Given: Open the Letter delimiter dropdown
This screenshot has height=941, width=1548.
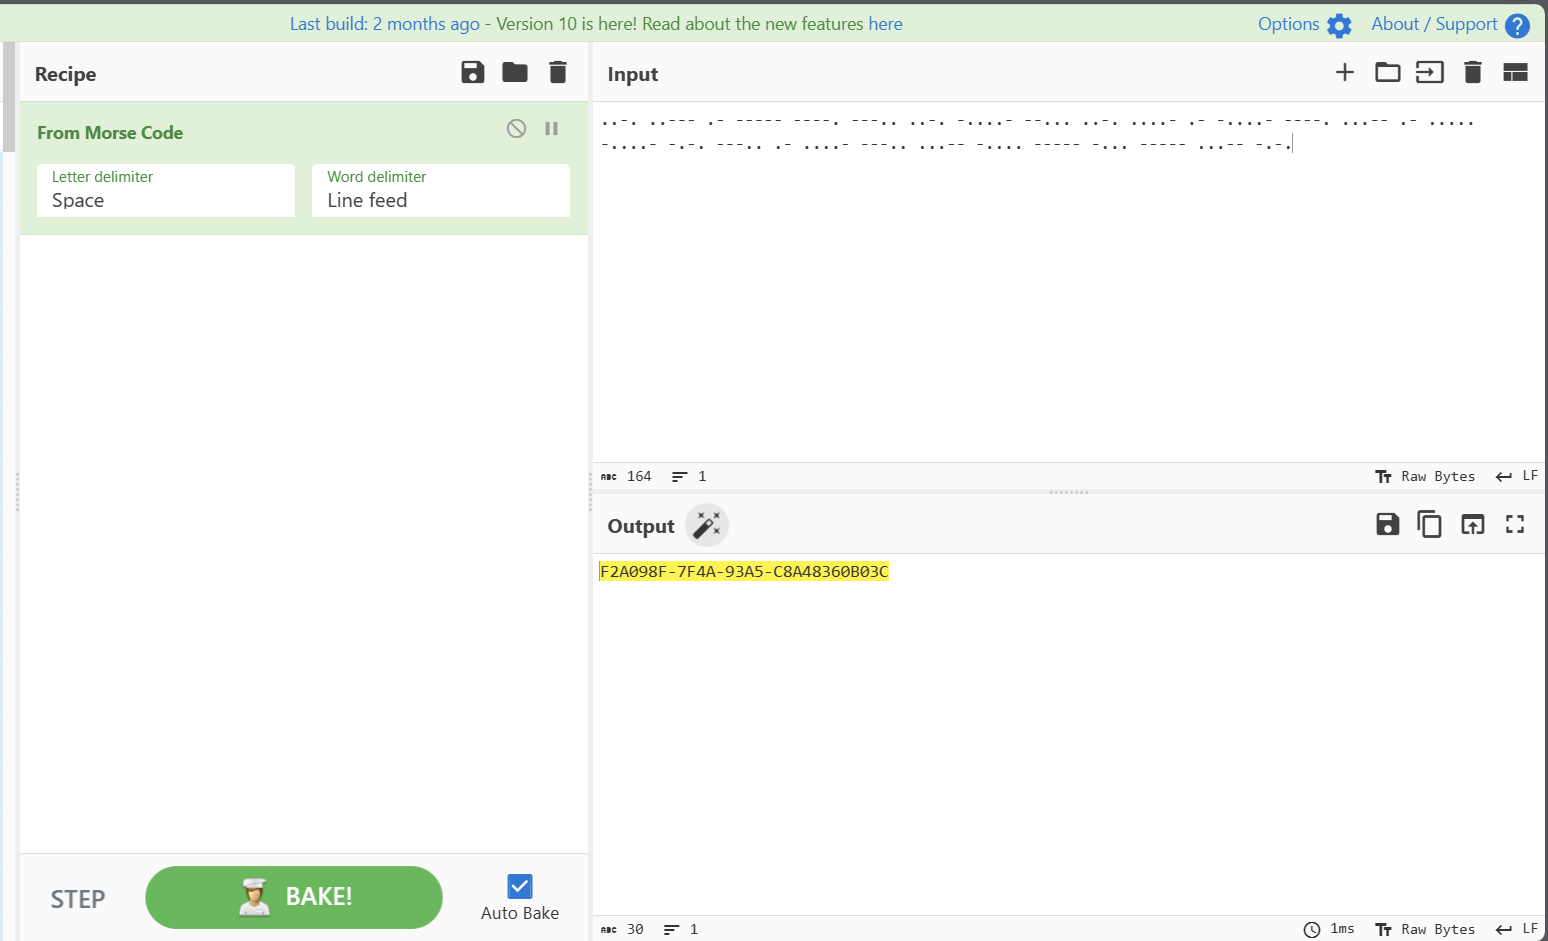Looking at the screenshot, I should 166,191.
